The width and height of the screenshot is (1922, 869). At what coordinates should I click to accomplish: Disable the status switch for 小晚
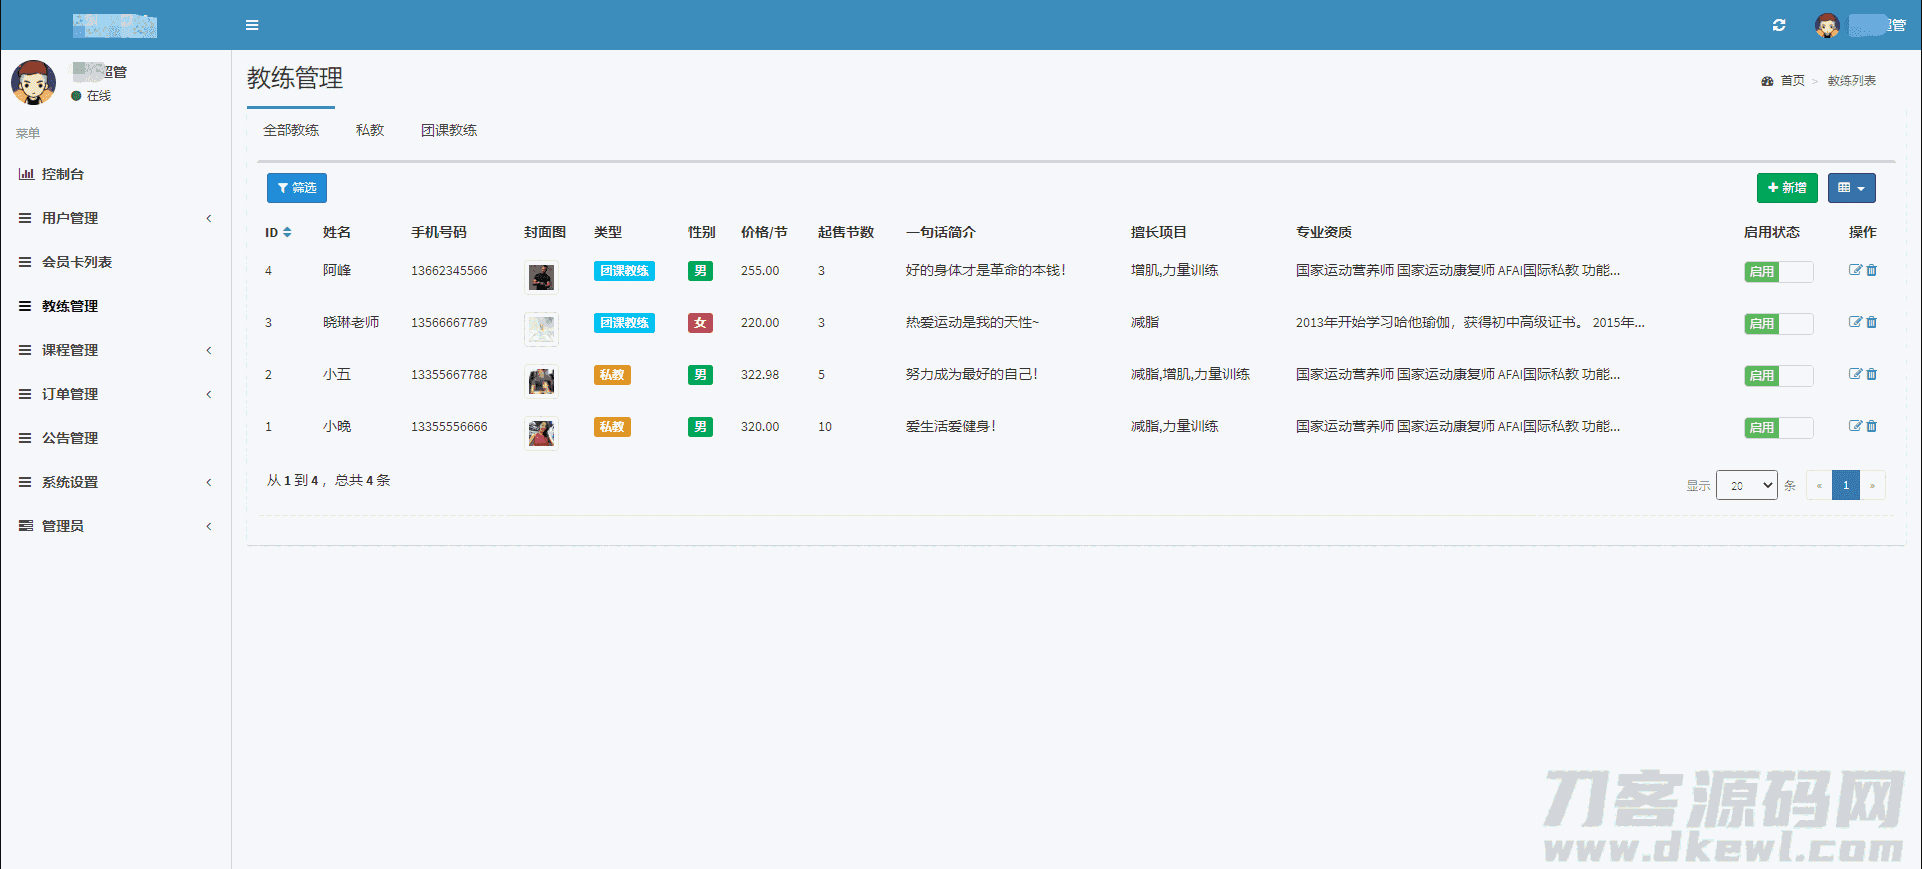1778,428
